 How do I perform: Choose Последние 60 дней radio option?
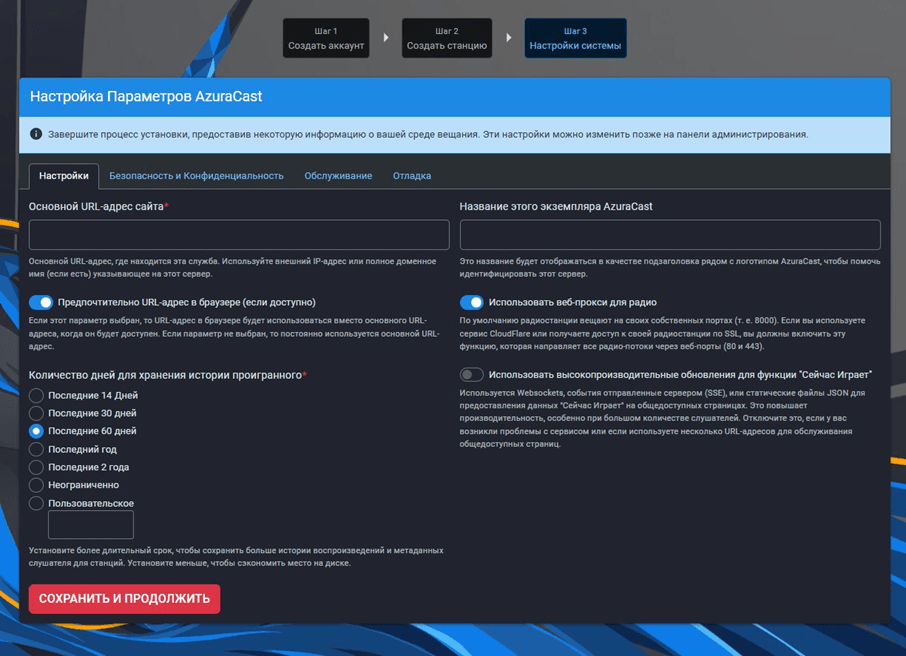(36, 431)
